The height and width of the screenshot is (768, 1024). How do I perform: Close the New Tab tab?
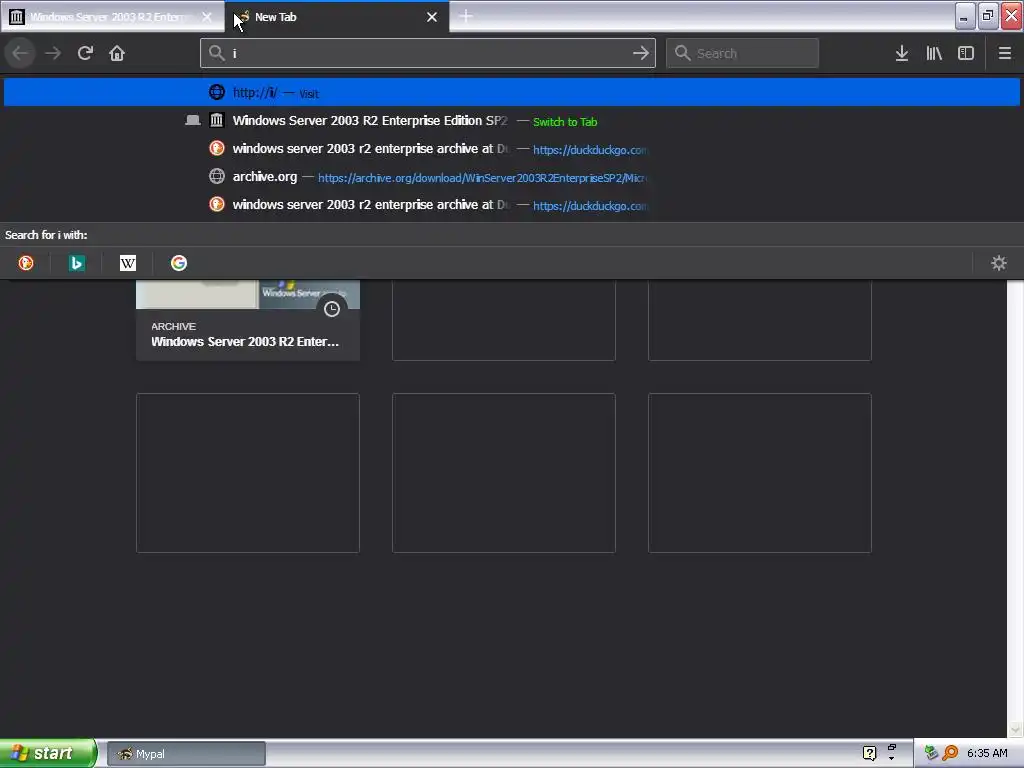coord(432,17)
